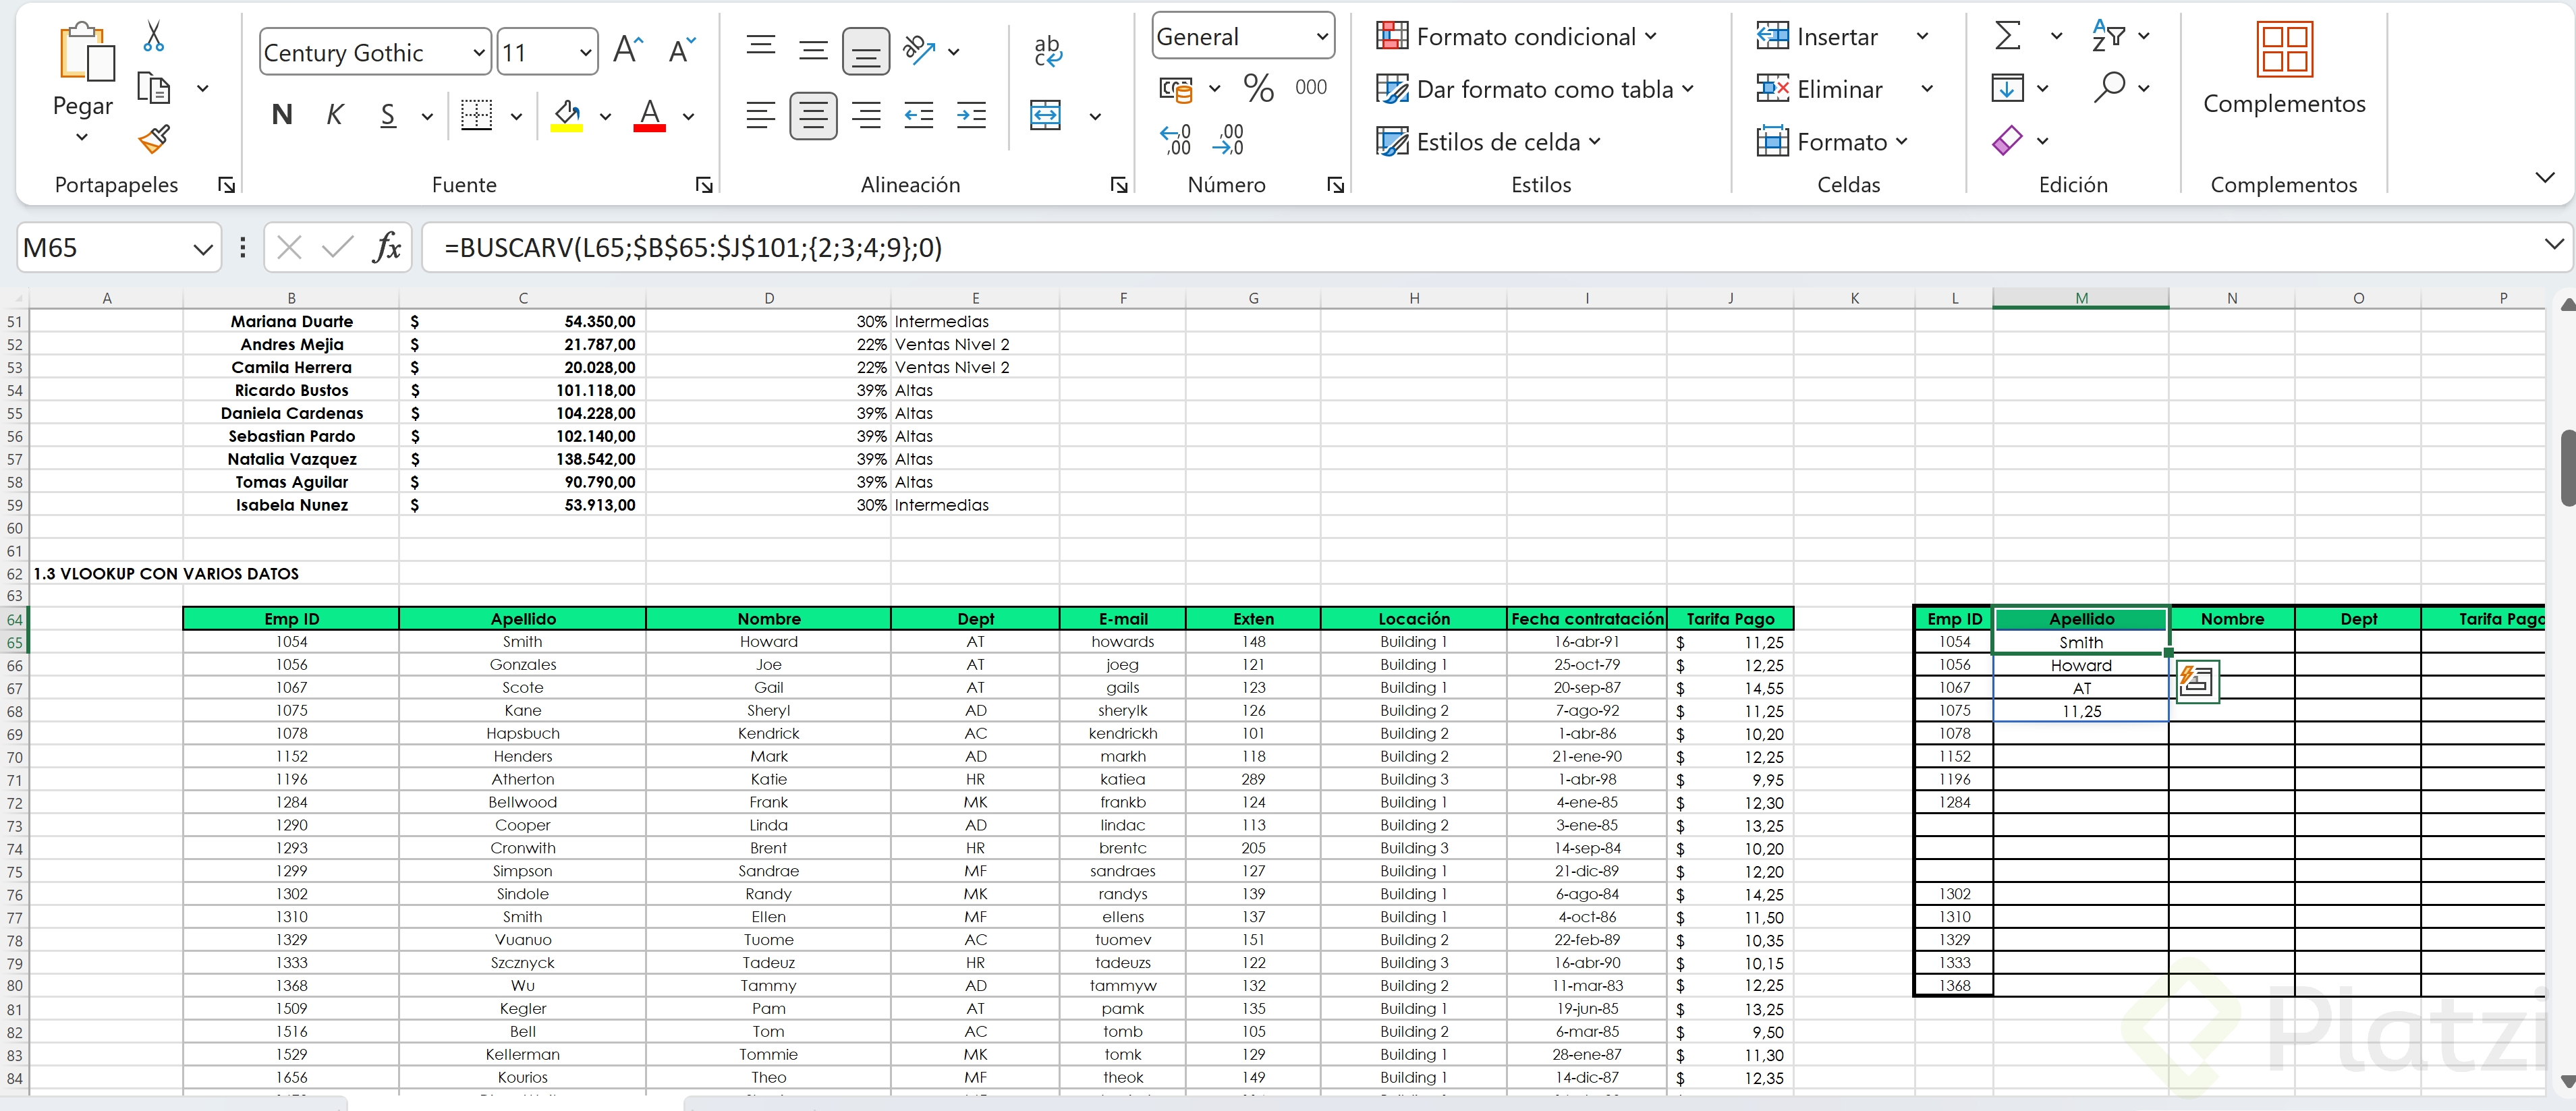This screenshot has width=2576, height=1111.
Task: Click the Name Box showing M65
Action: tap(103, 247)
